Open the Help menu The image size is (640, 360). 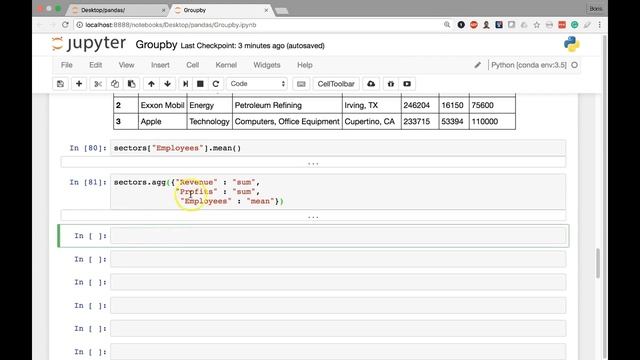304,65
